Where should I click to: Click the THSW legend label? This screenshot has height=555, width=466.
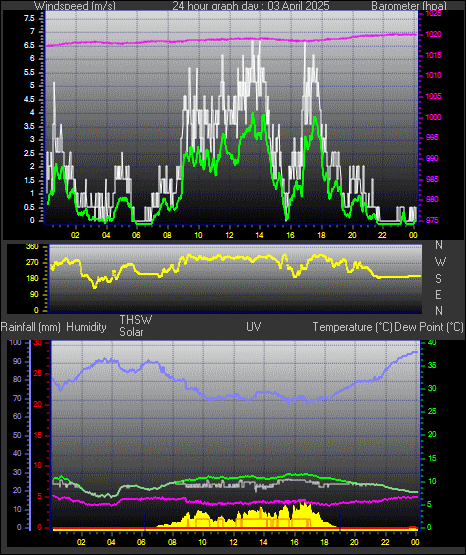pyautogui.click(x=136, y=320)
